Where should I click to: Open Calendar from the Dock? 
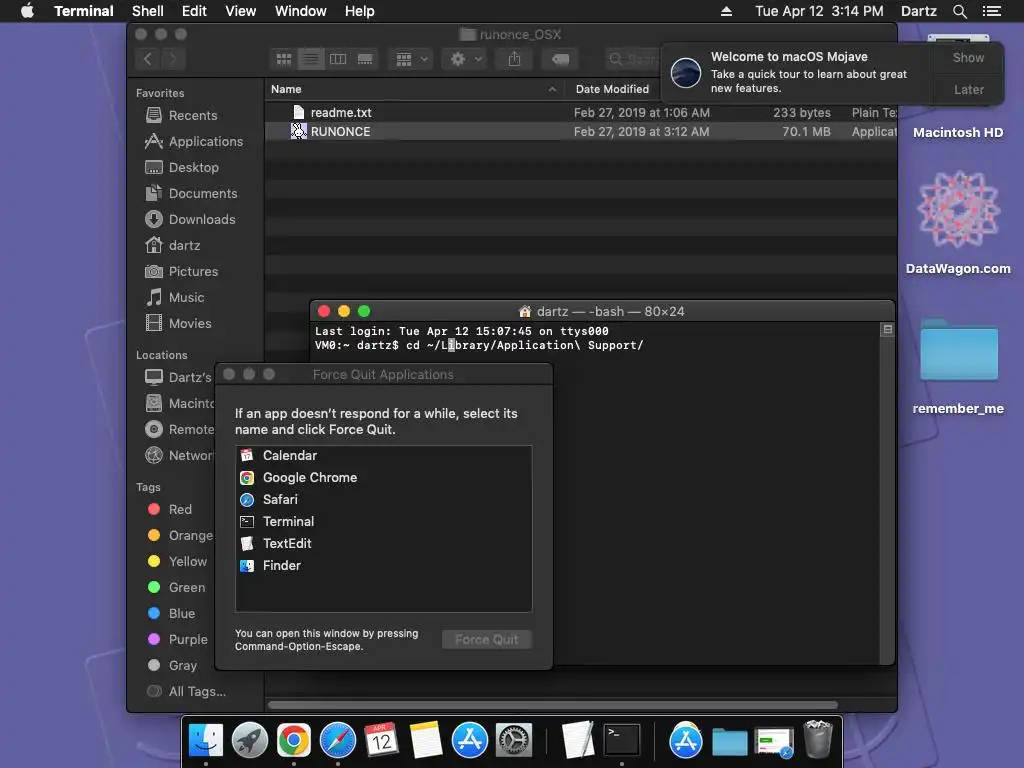(x=381, y=741)
